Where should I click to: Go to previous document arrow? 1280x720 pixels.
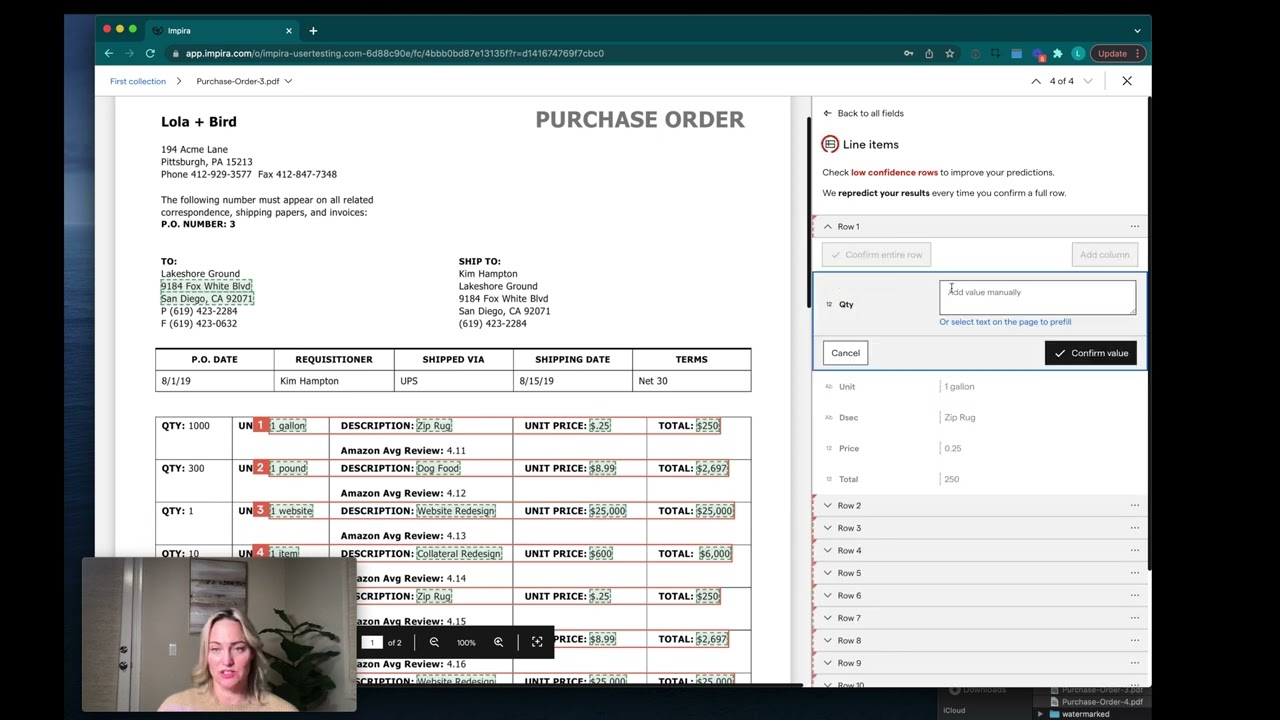pyautogui.click(x=1036, y=81)
